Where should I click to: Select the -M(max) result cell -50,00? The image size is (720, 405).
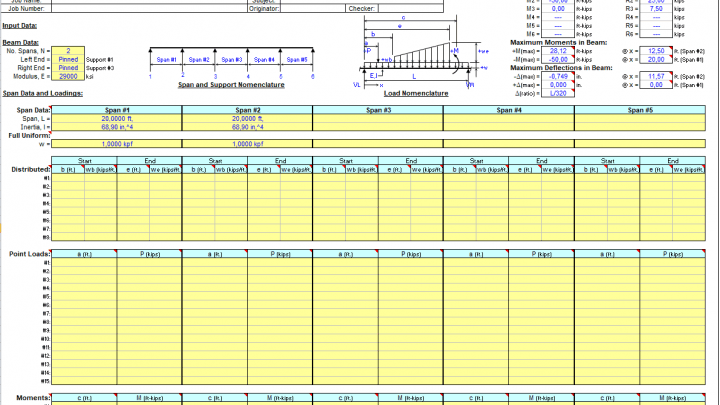(x=558, y=59)
